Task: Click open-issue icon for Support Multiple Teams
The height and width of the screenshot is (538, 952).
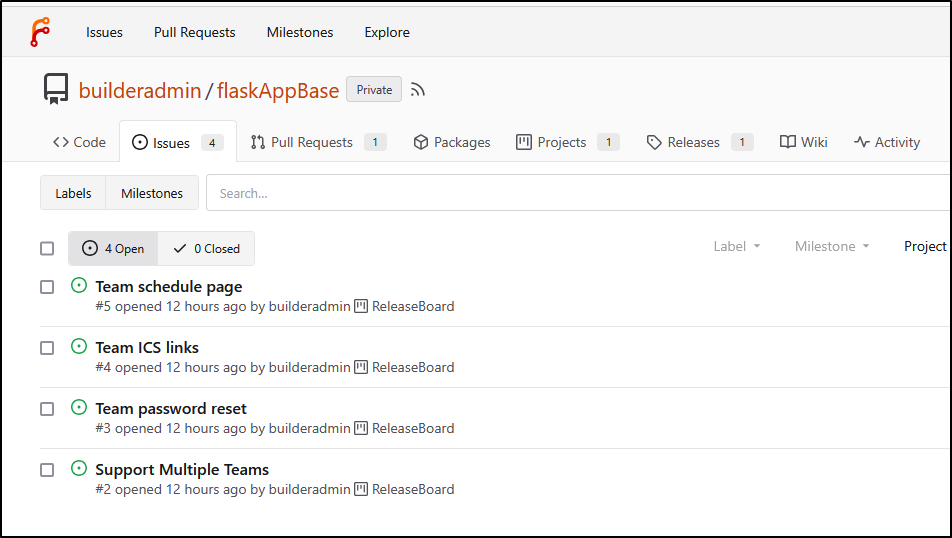Action: coord(79,469)
